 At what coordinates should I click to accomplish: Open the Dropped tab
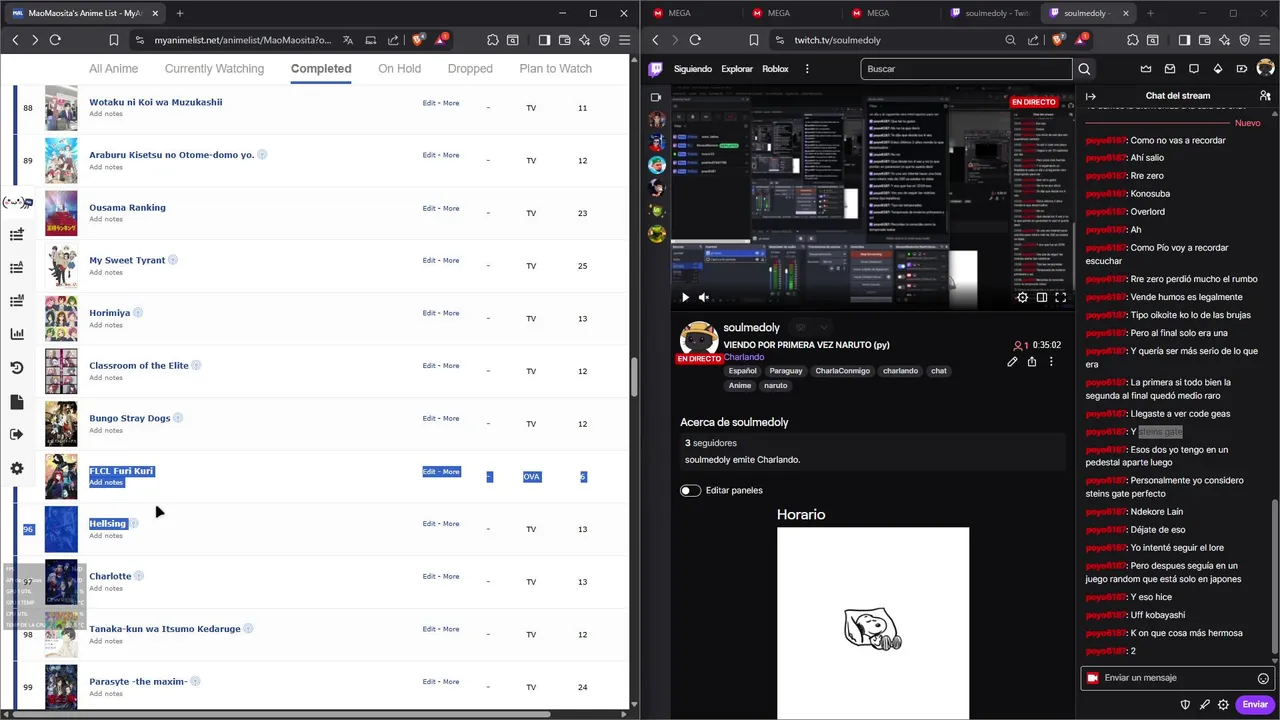(470, 69)
